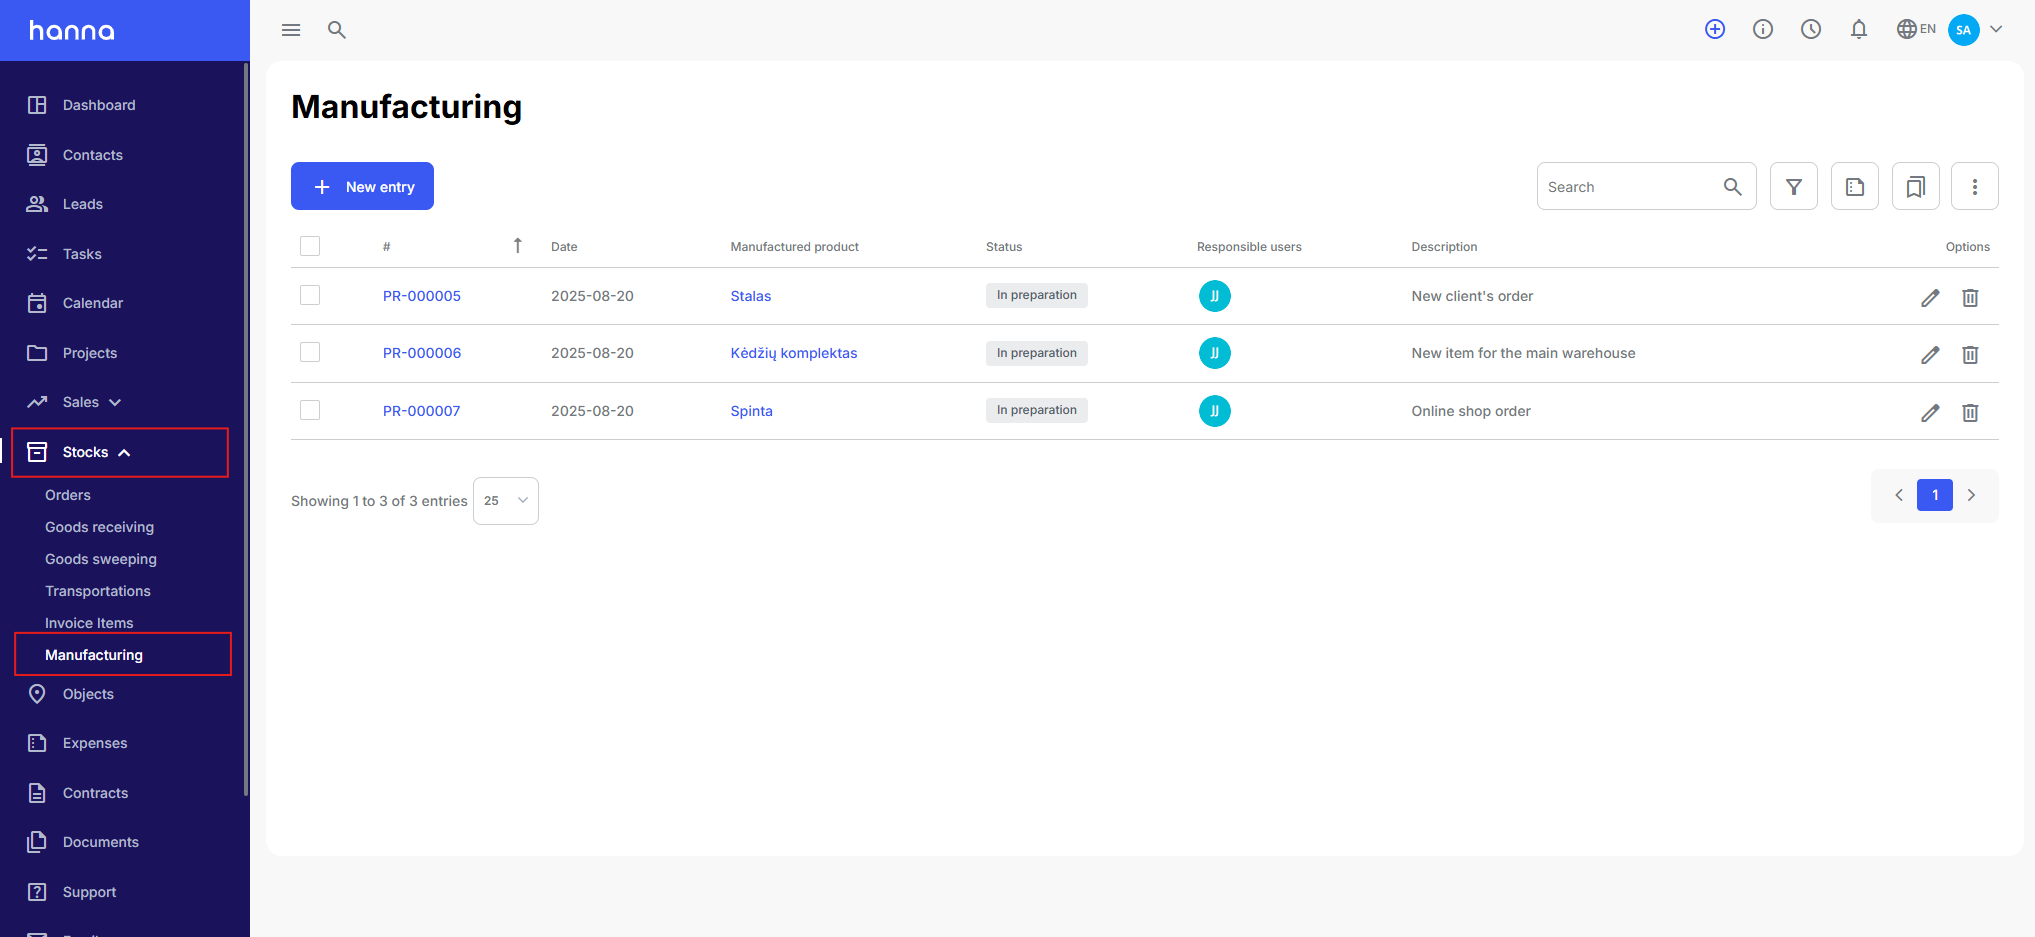Open Goods receiving submenu
The image size is (2035, 937).
[x=100, y=527]
